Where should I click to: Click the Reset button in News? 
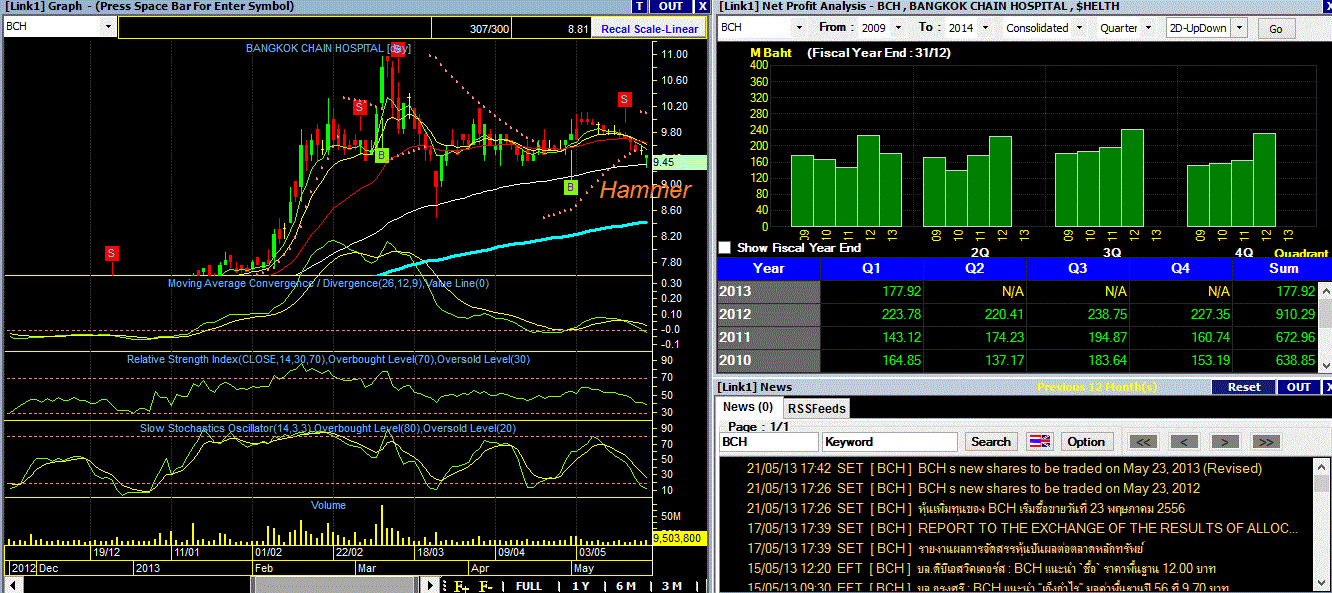1244,387
